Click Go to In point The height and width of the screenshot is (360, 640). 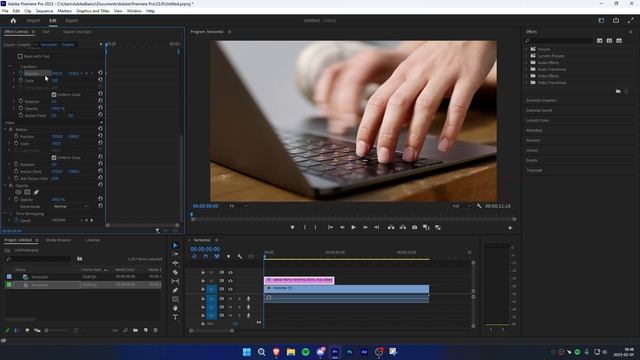[x=331, y=227]
